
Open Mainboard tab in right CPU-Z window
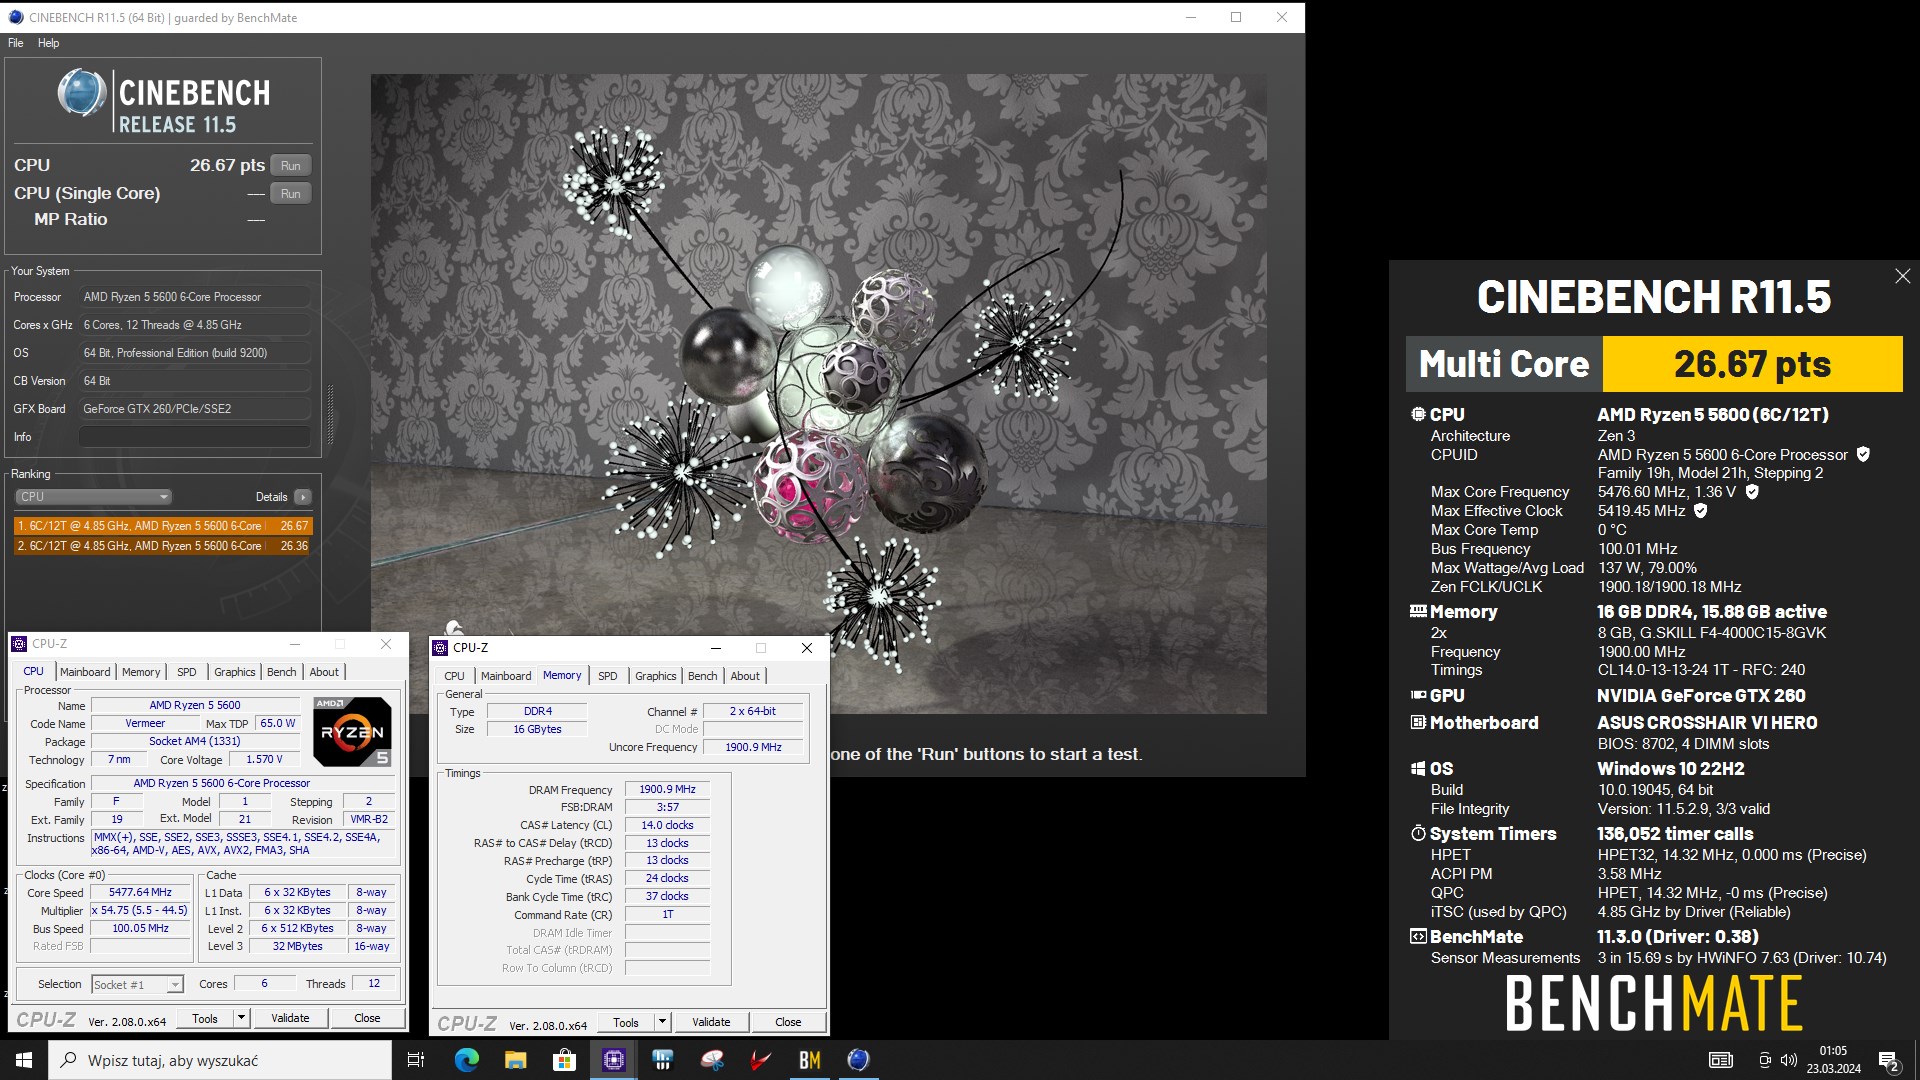506,676
